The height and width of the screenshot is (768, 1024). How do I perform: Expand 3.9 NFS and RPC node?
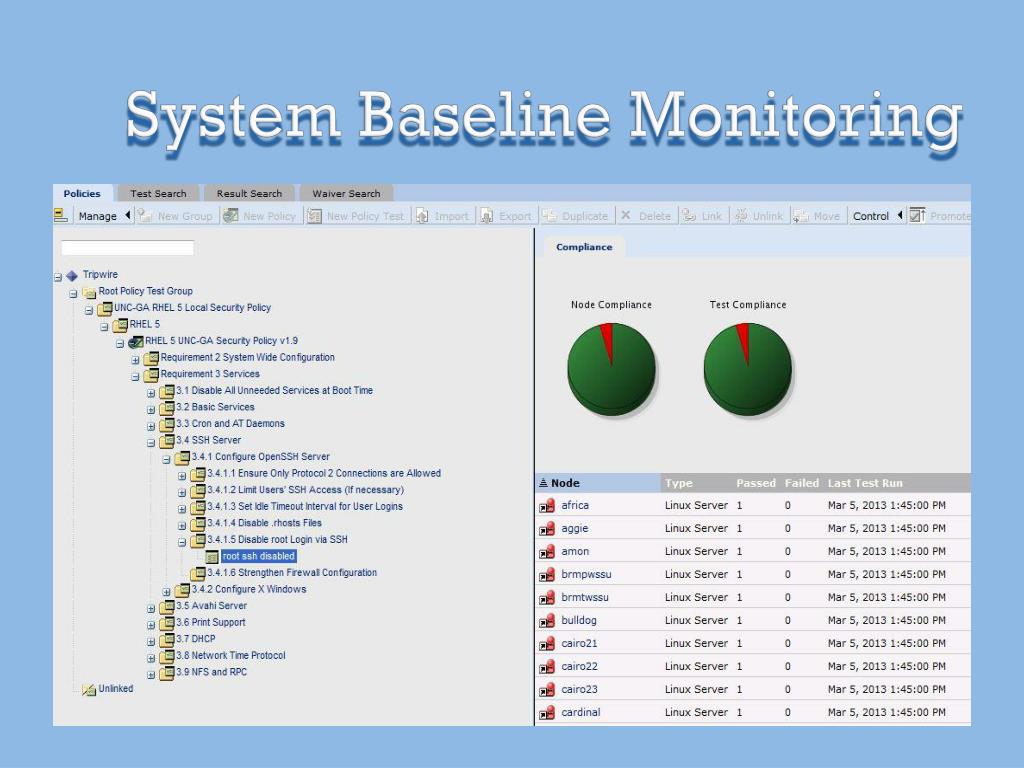(151, 675)
